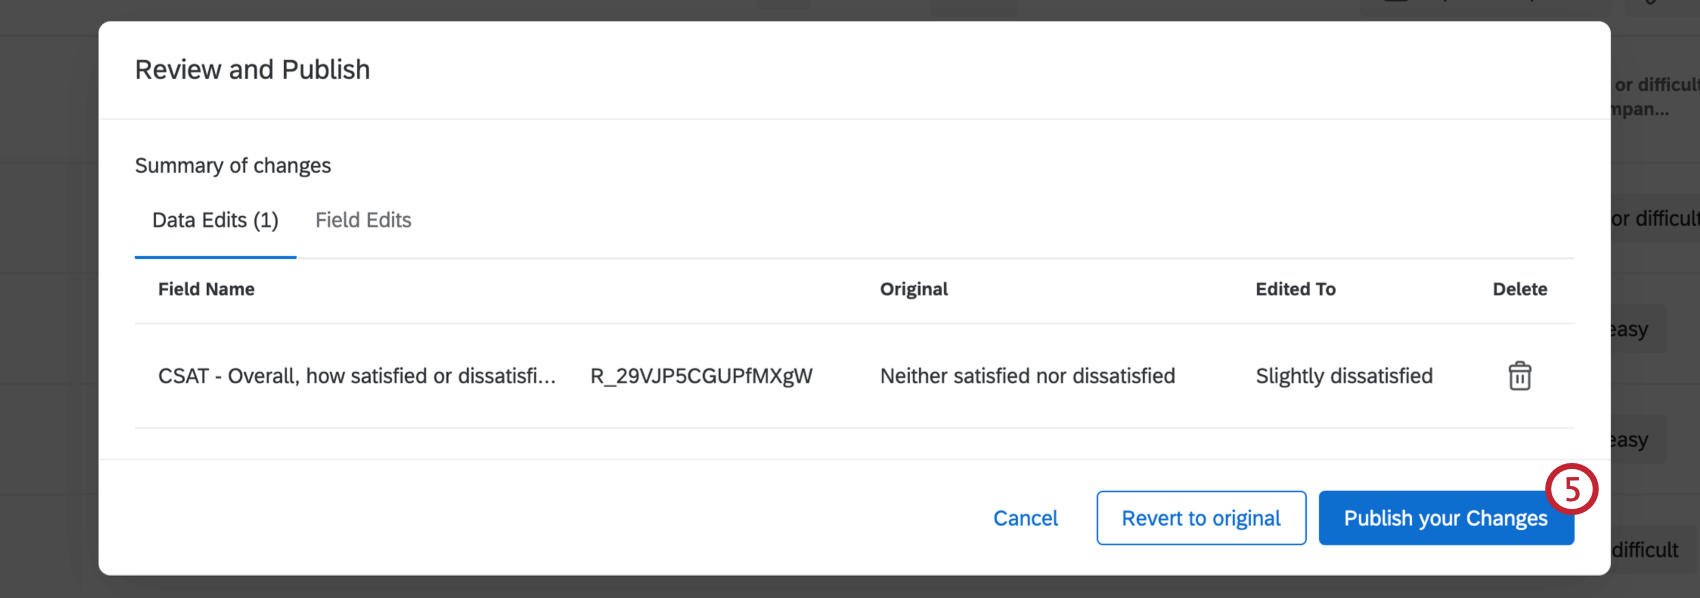Click the red step 5 badge
This screenshot has height=598, width=1700.
coord(1572,490)
